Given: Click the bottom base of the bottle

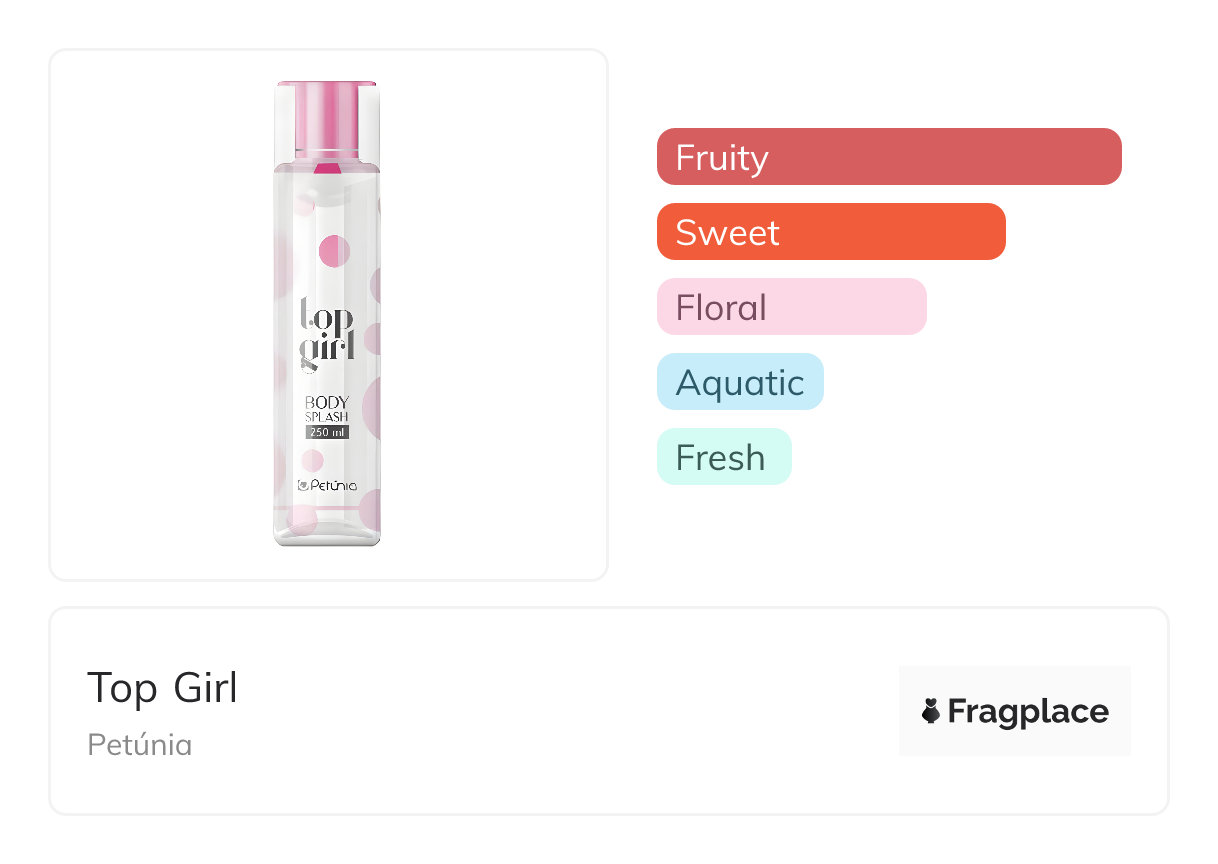Looking at the screenshot, I should [327, 535].
